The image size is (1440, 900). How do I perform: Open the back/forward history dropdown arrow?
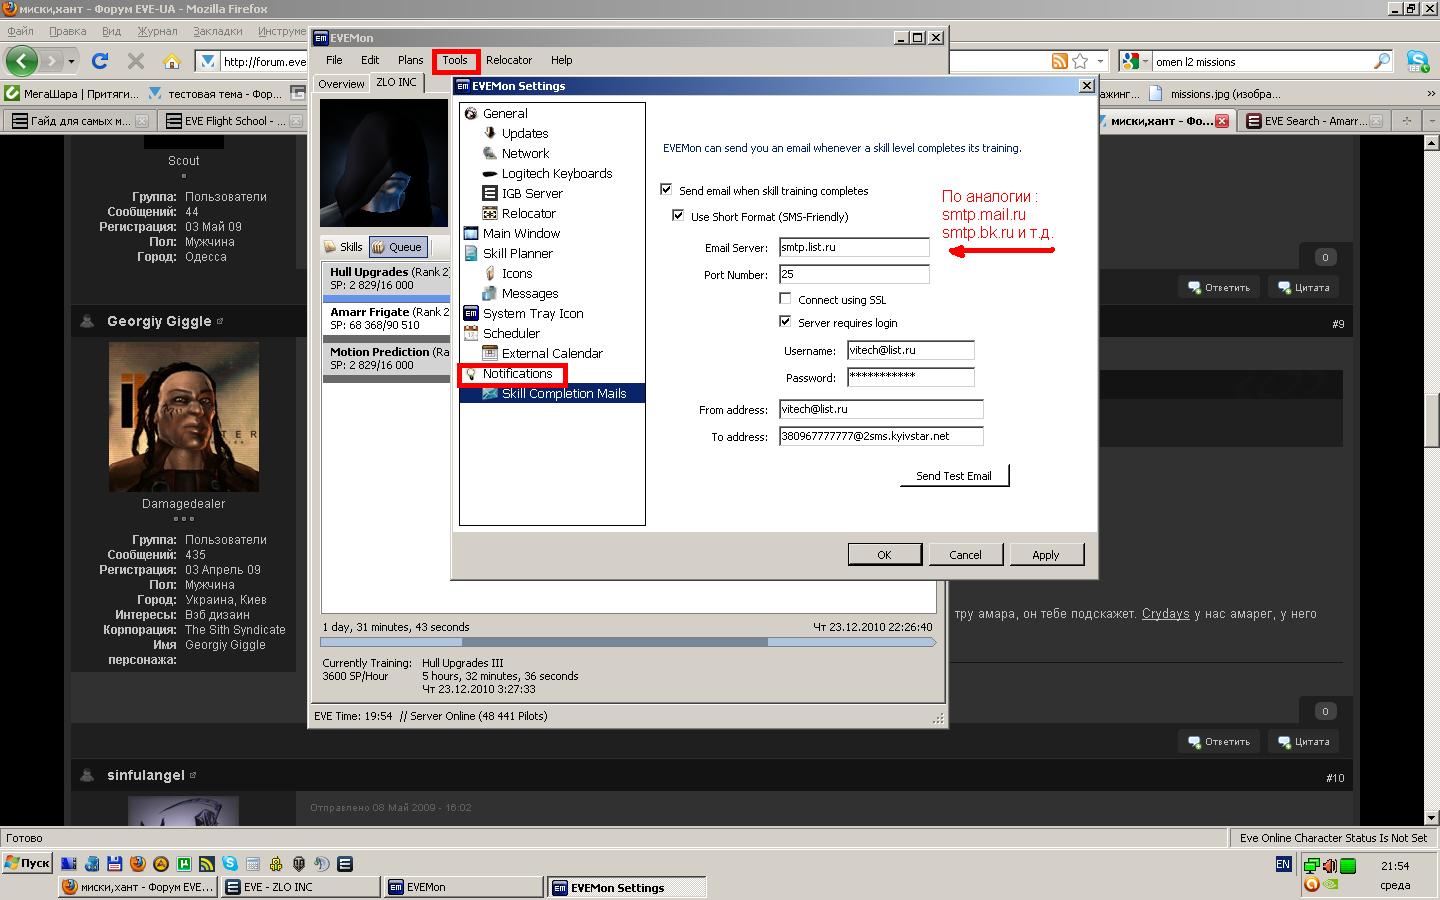71,61
